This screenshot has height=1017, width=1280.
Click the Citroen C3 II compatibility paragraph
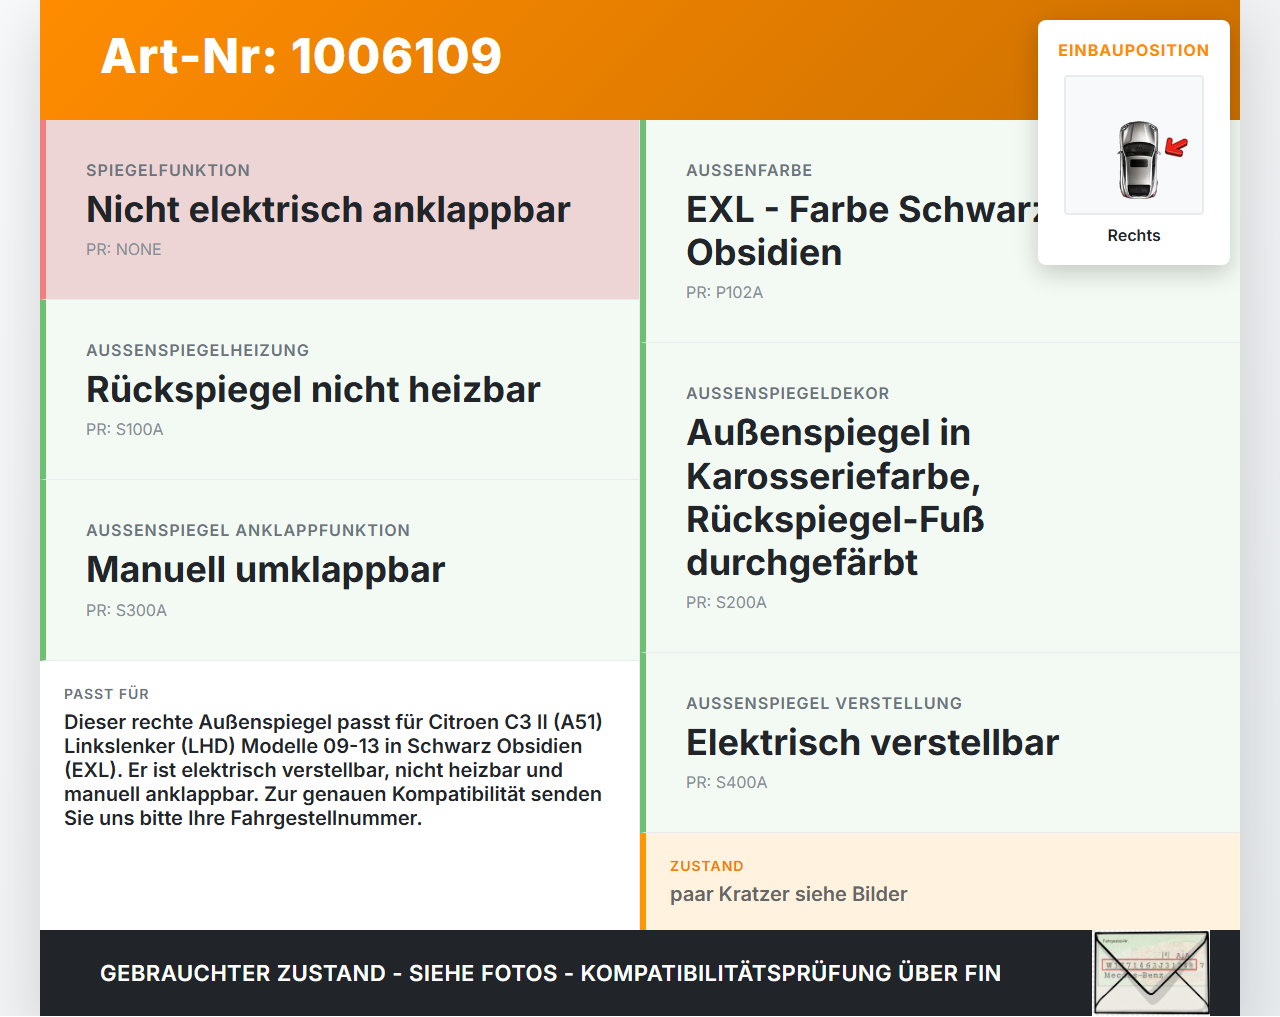click(x=333, y=770)
